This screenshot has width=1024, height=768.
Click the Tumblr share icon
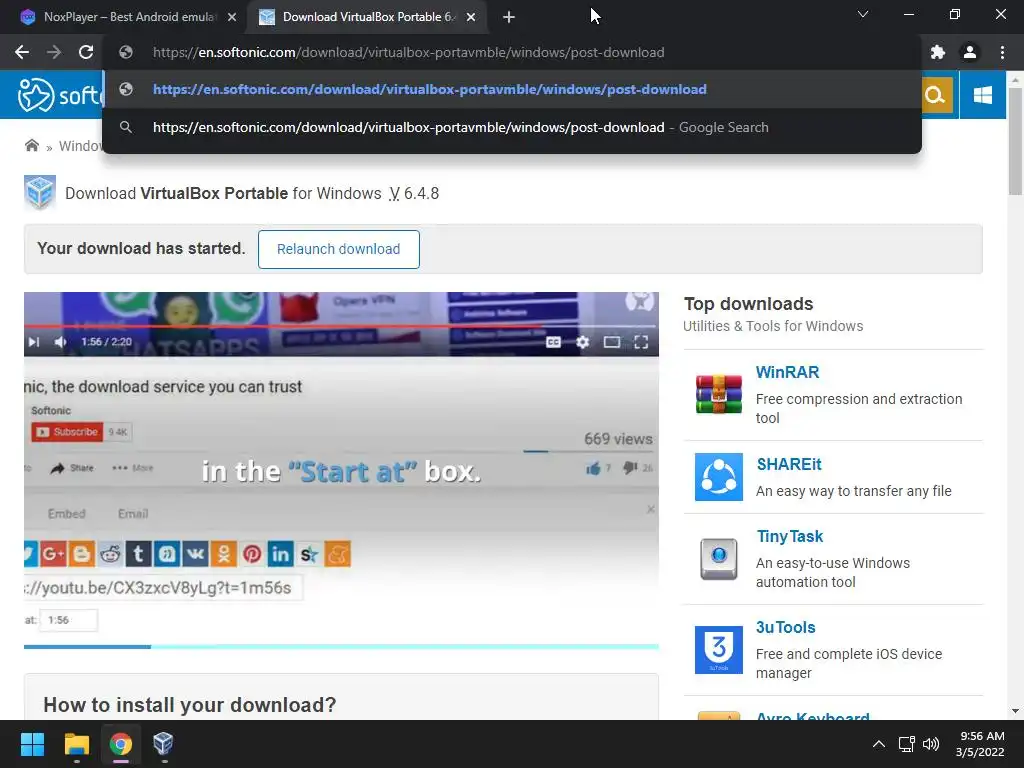138,554
